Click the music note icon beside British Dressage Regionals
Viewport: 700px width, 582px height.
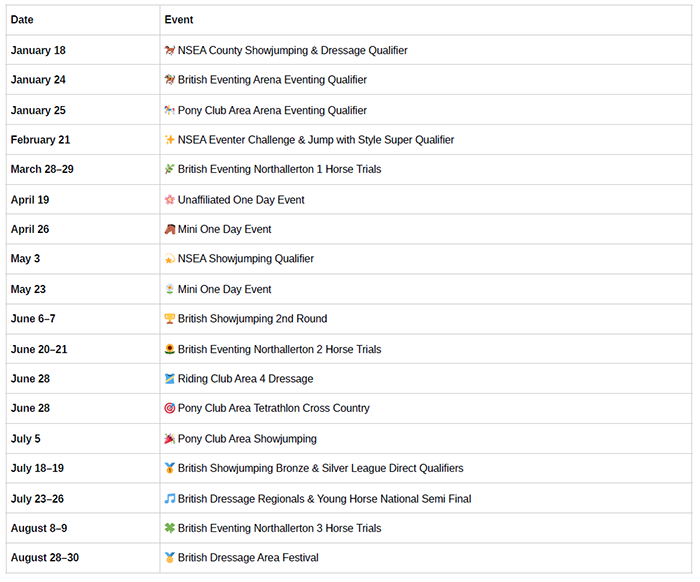pos(170,498)
